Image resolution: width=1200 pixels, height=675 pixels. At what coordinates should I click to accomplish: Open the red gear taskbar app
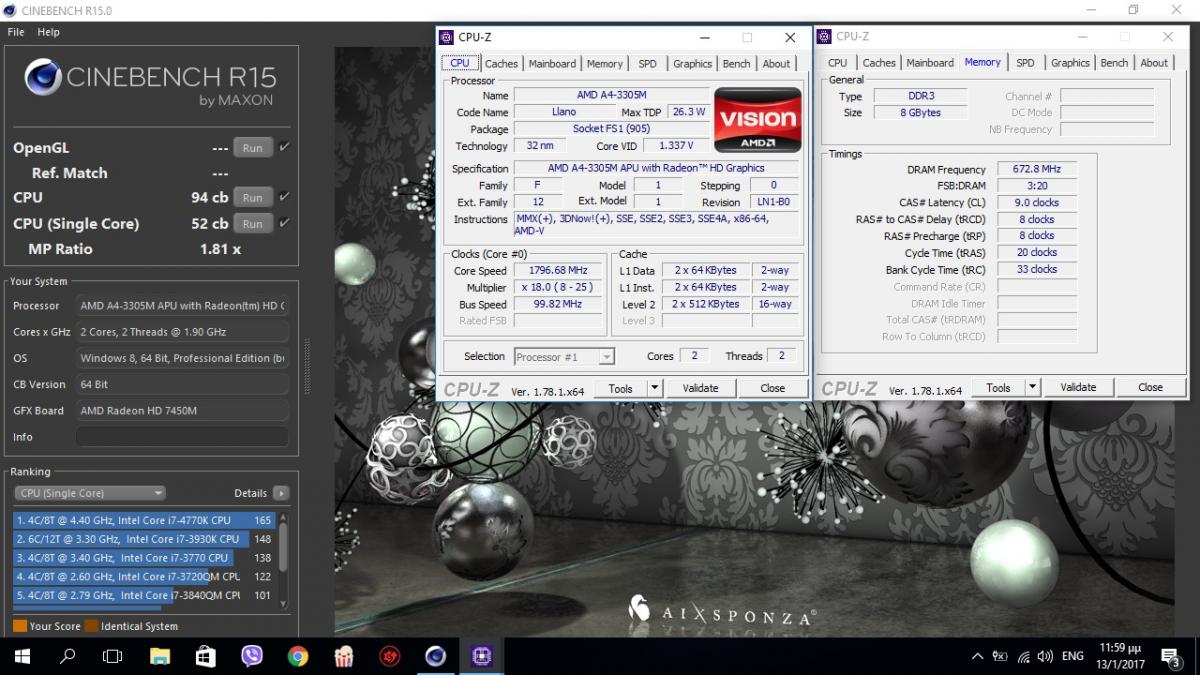click(390, 657)
